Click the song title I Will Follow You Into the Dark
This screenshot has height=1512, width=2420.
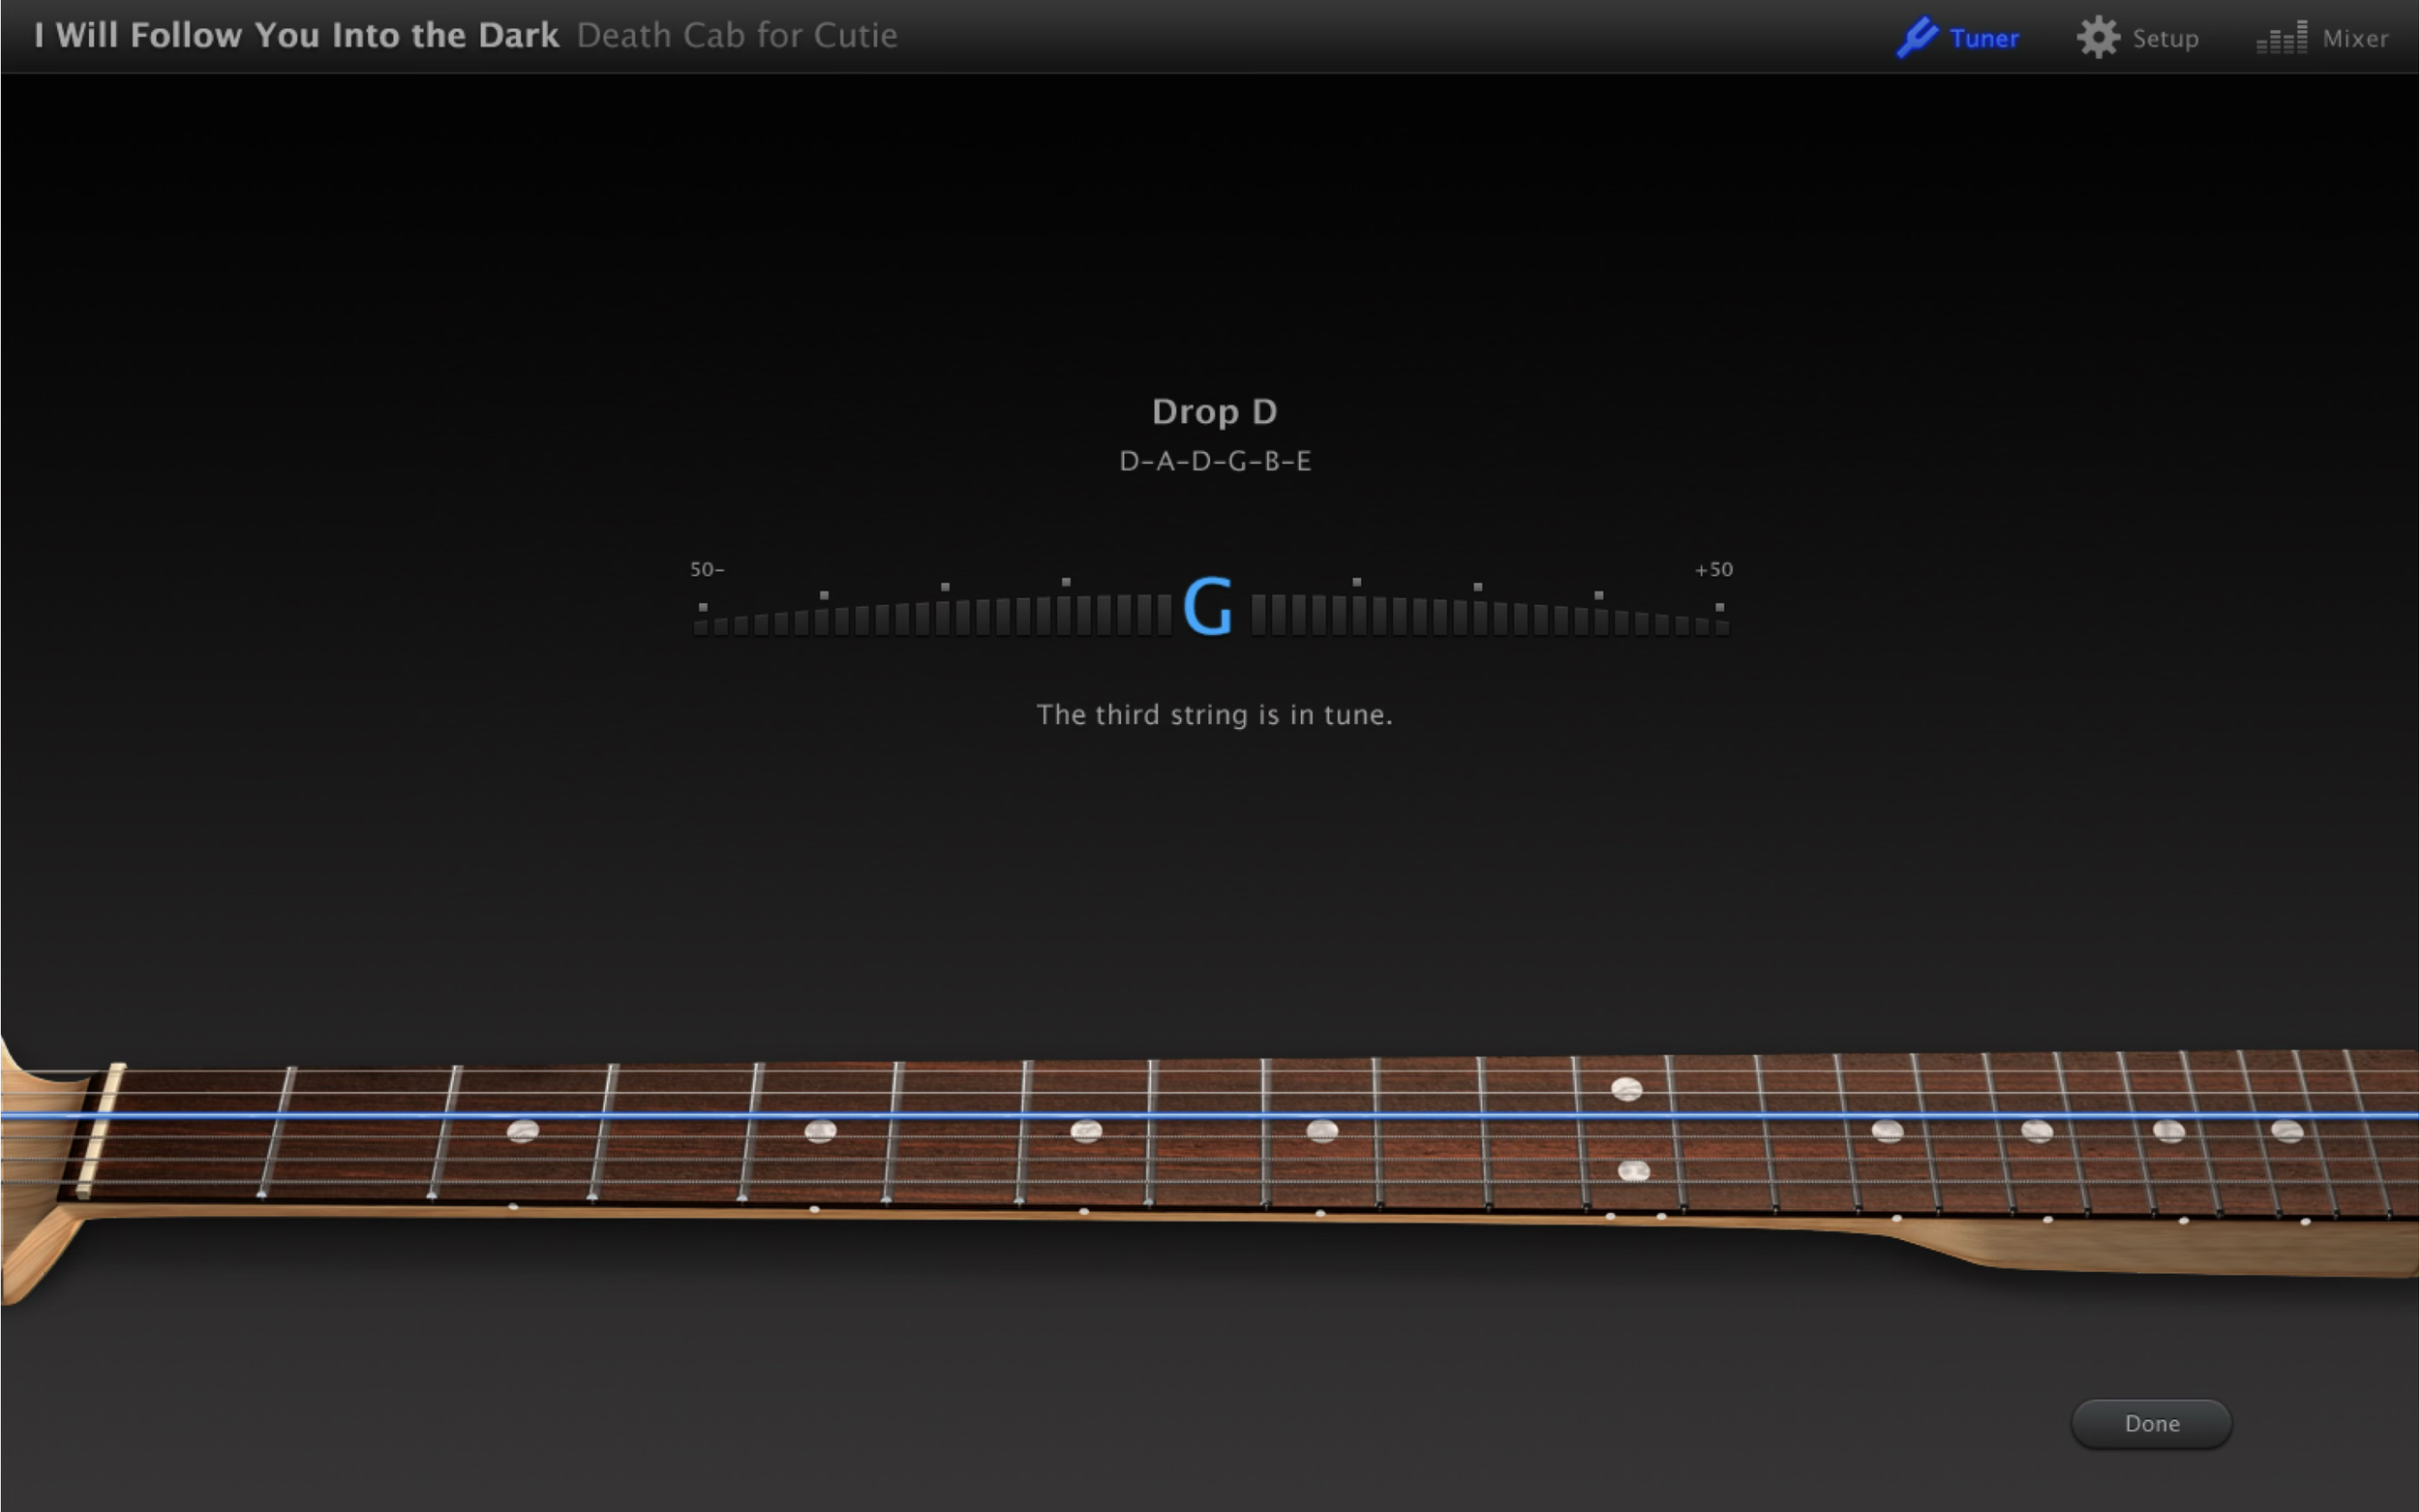tap(296, 35)
